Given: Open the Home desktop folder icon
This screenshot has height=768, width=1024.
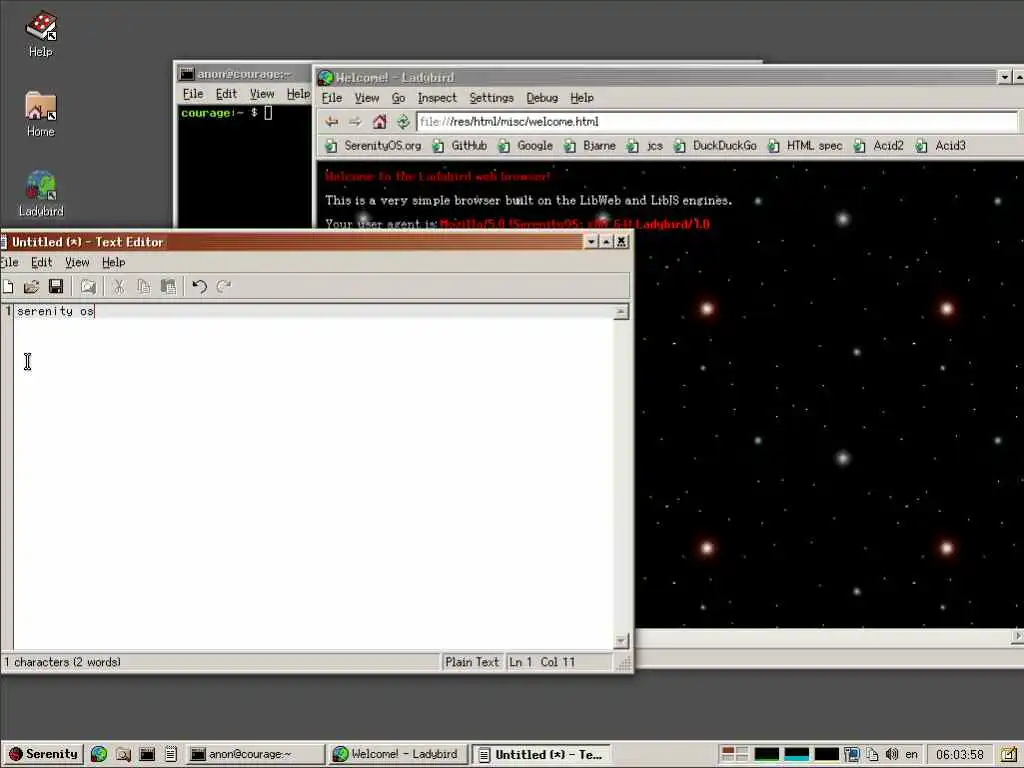Looking at the screenshot, I should coord(40,114).
